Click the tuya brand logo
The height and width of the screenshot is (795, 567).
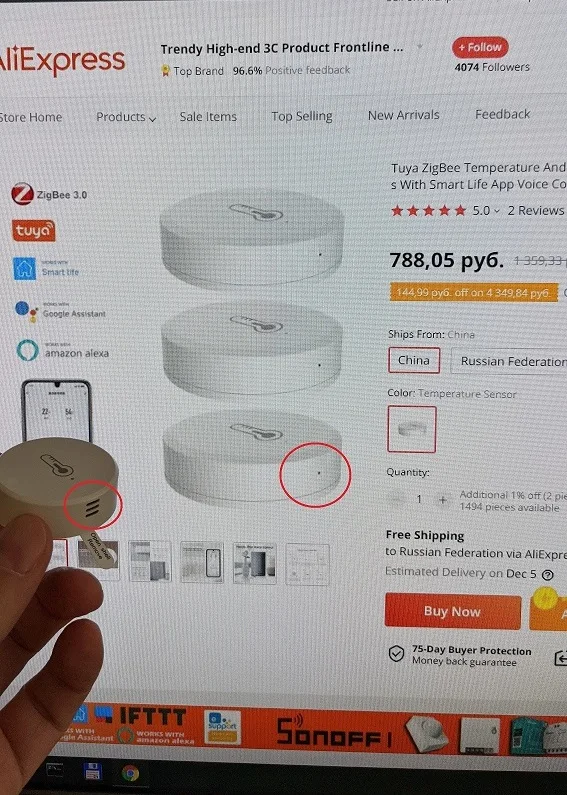(x=33, y=231)
